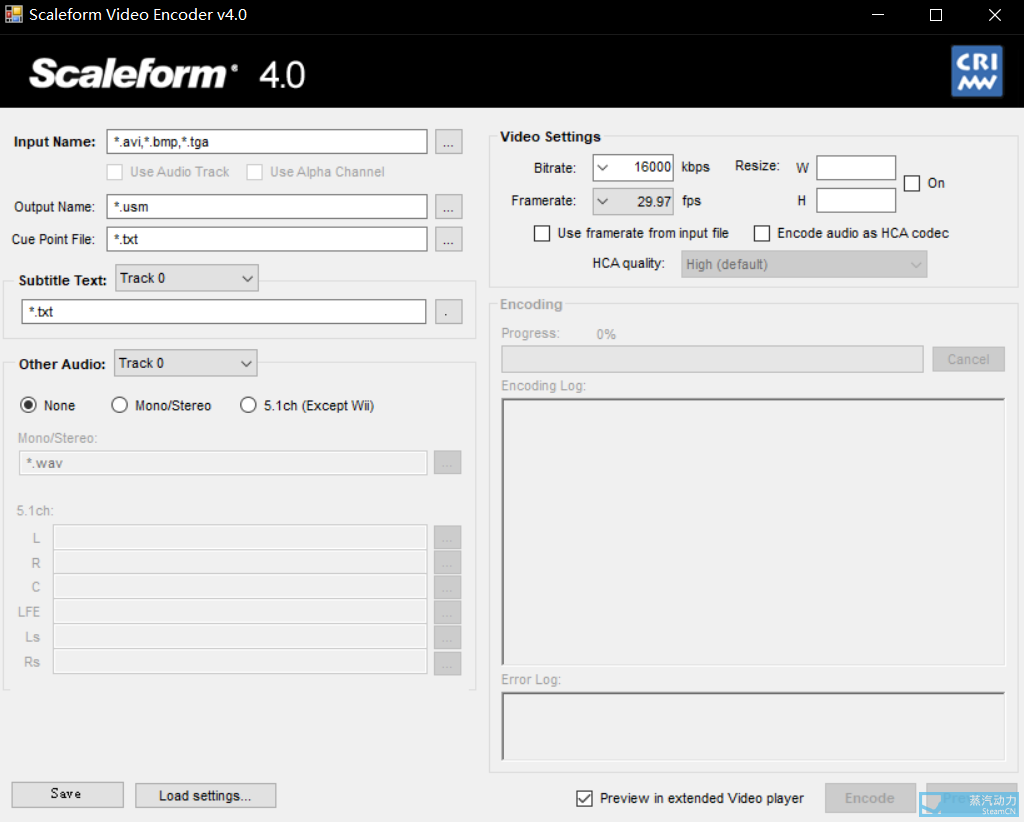Click the Encode button
The width and height of the screenshot is (1024, 822).
[x=870, y=798]
